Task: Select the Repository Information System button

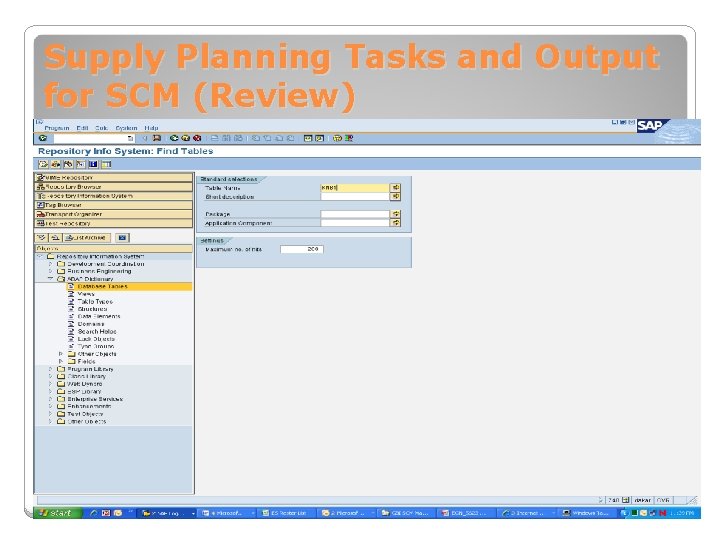Action: [114, 196]
